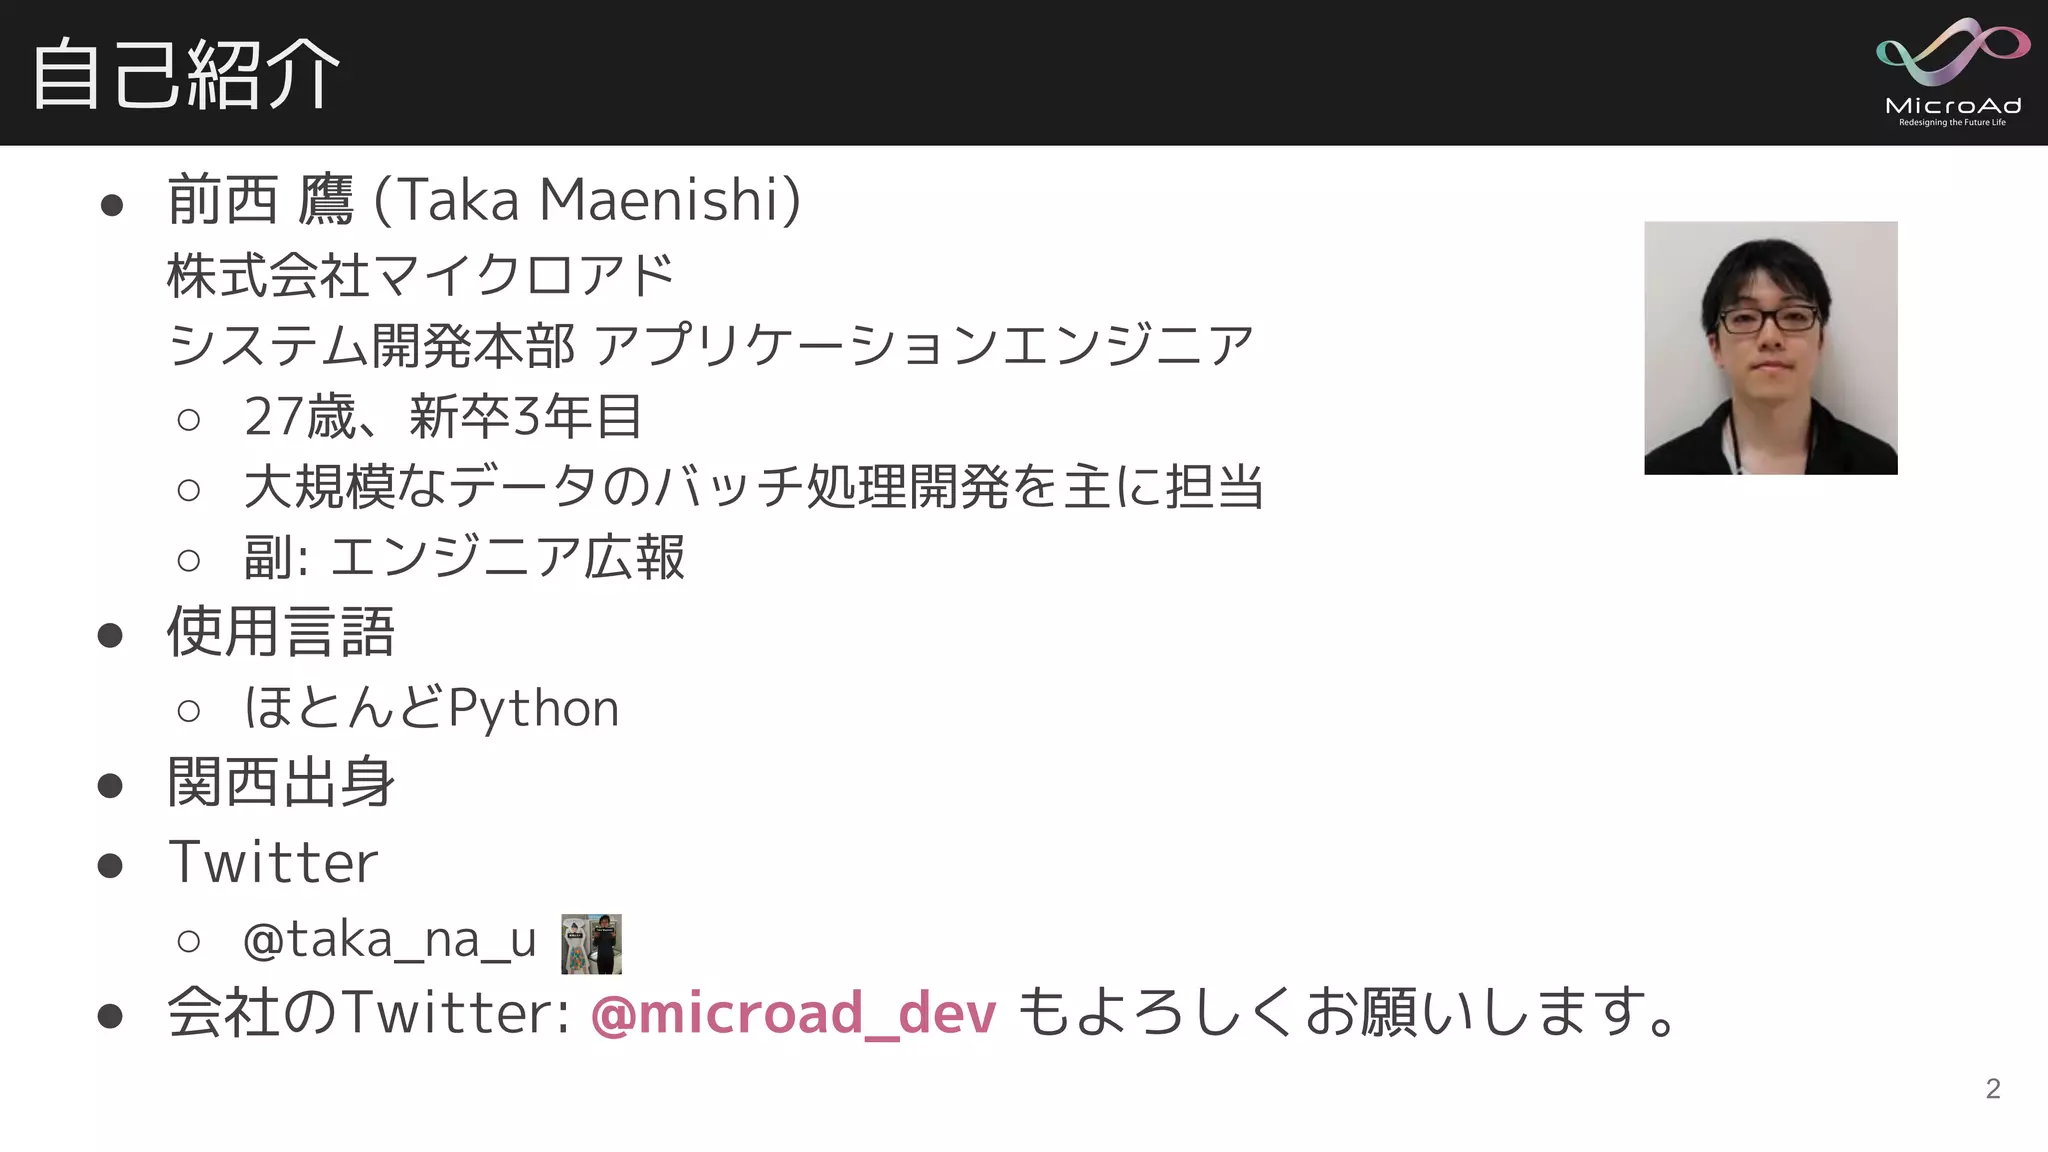Screen dimensions: 2048x1152
Task: Click the company name 株式会社マイクロアド
Action: (x=420, y=275)
